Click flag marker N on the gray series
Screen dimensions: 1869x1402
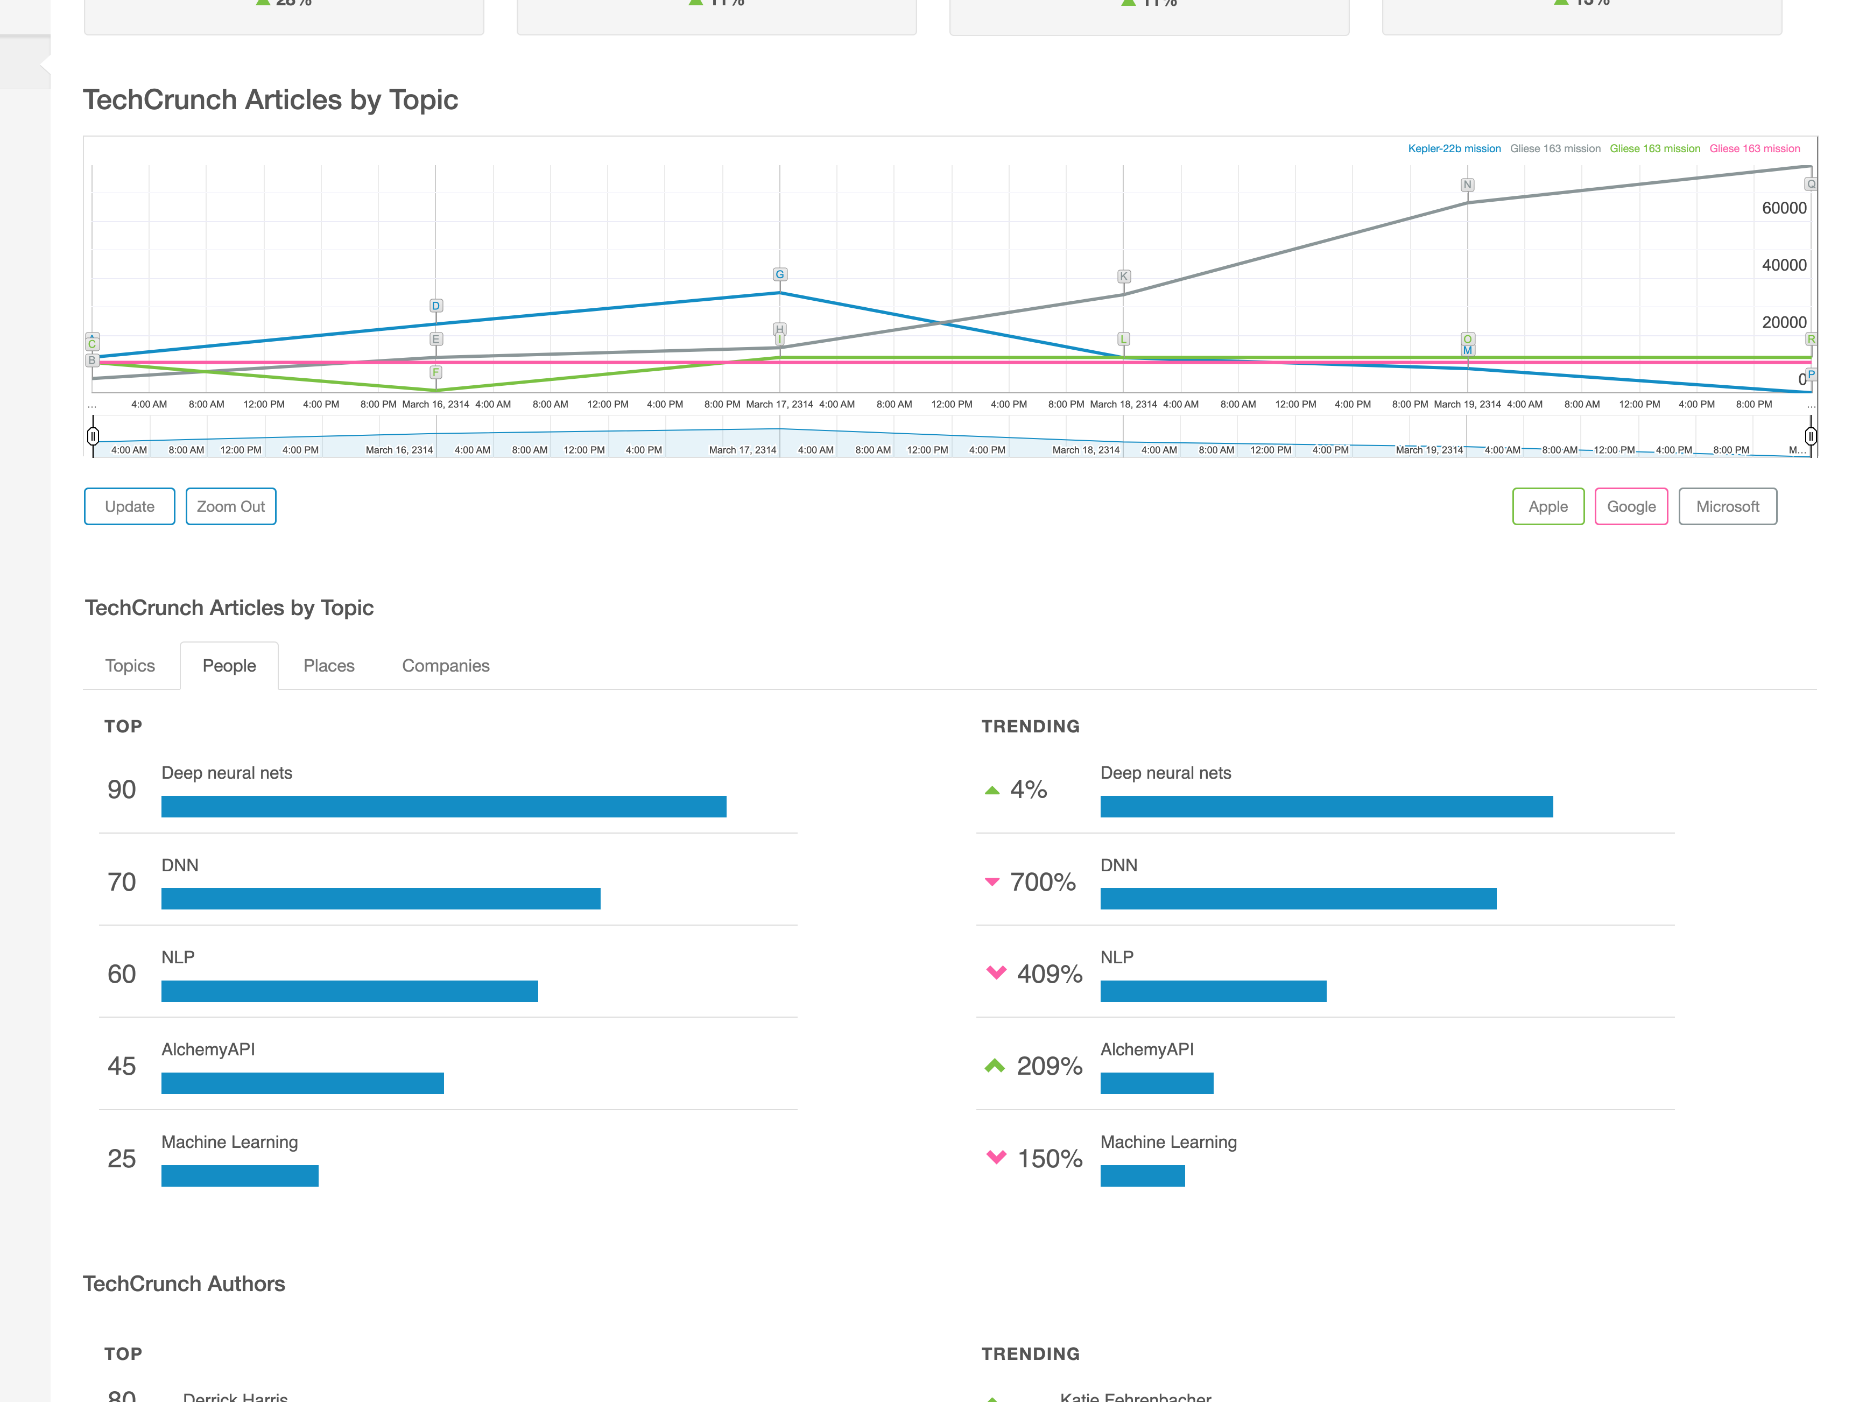(x=1467, y=184)
